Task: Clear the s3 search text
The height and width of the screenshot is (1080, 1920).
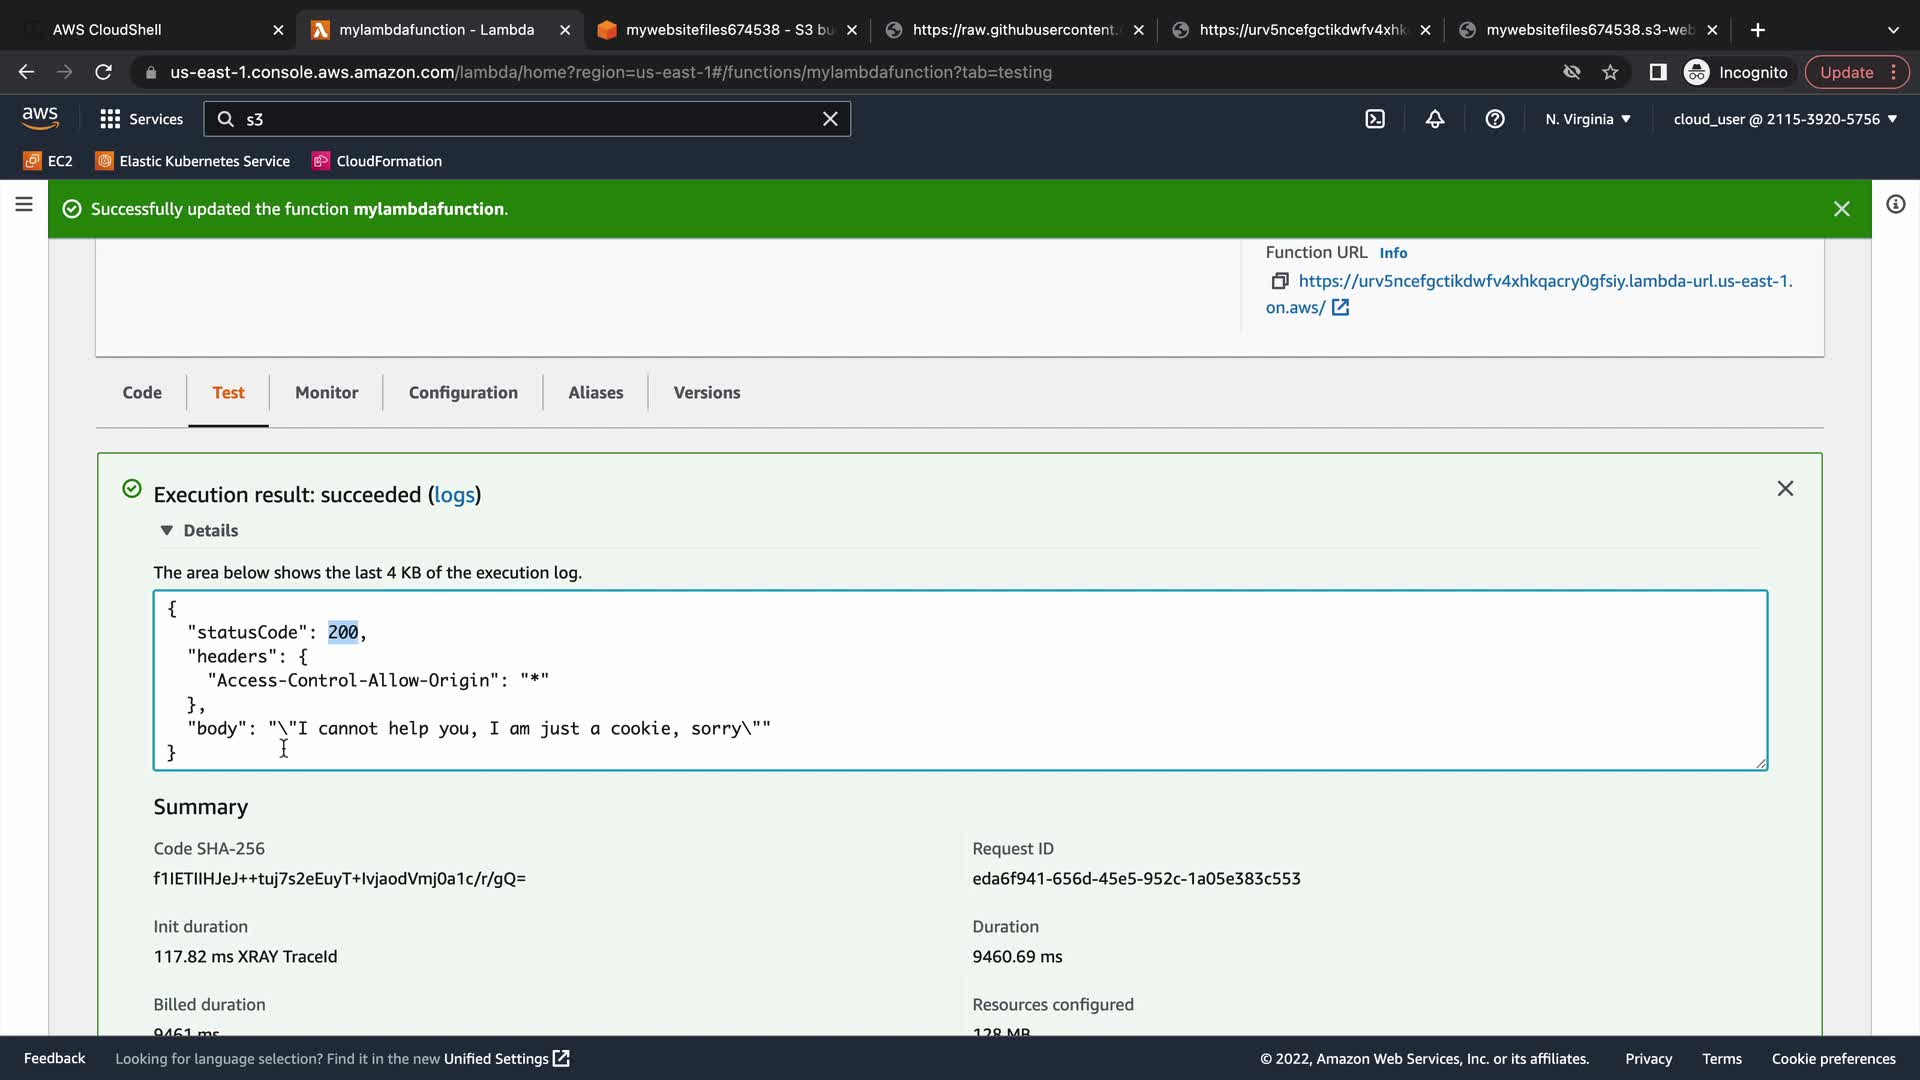Action: click(x=830, y=119)
